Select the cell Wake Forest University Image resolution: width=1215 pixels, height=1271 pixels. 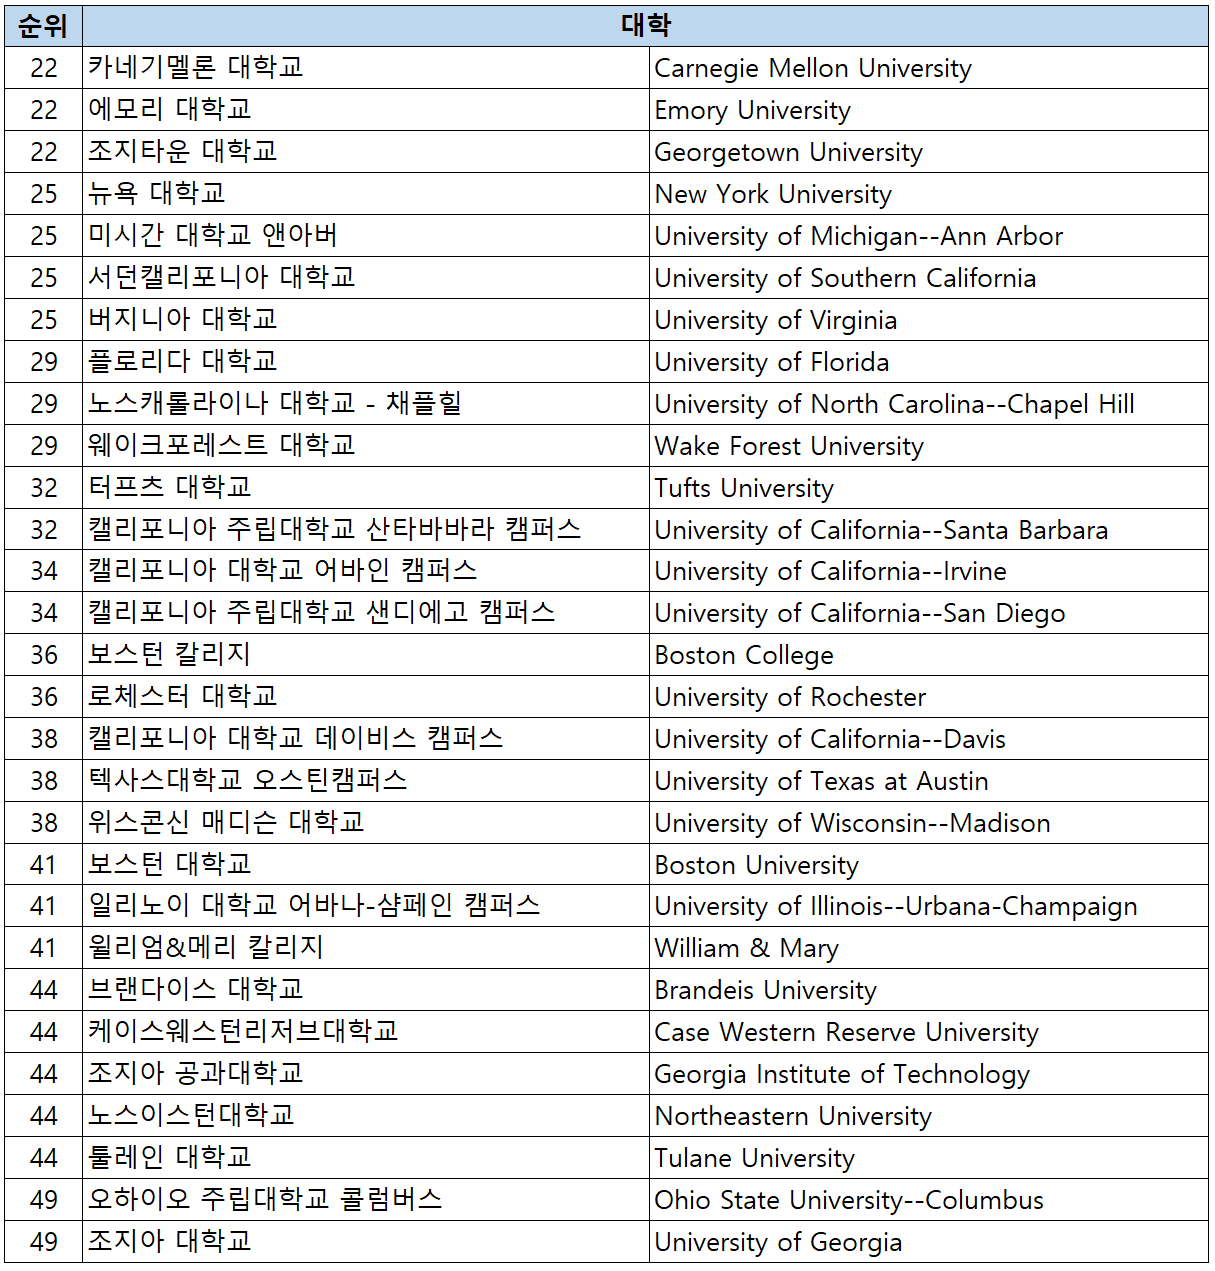(x=929, y=446)
